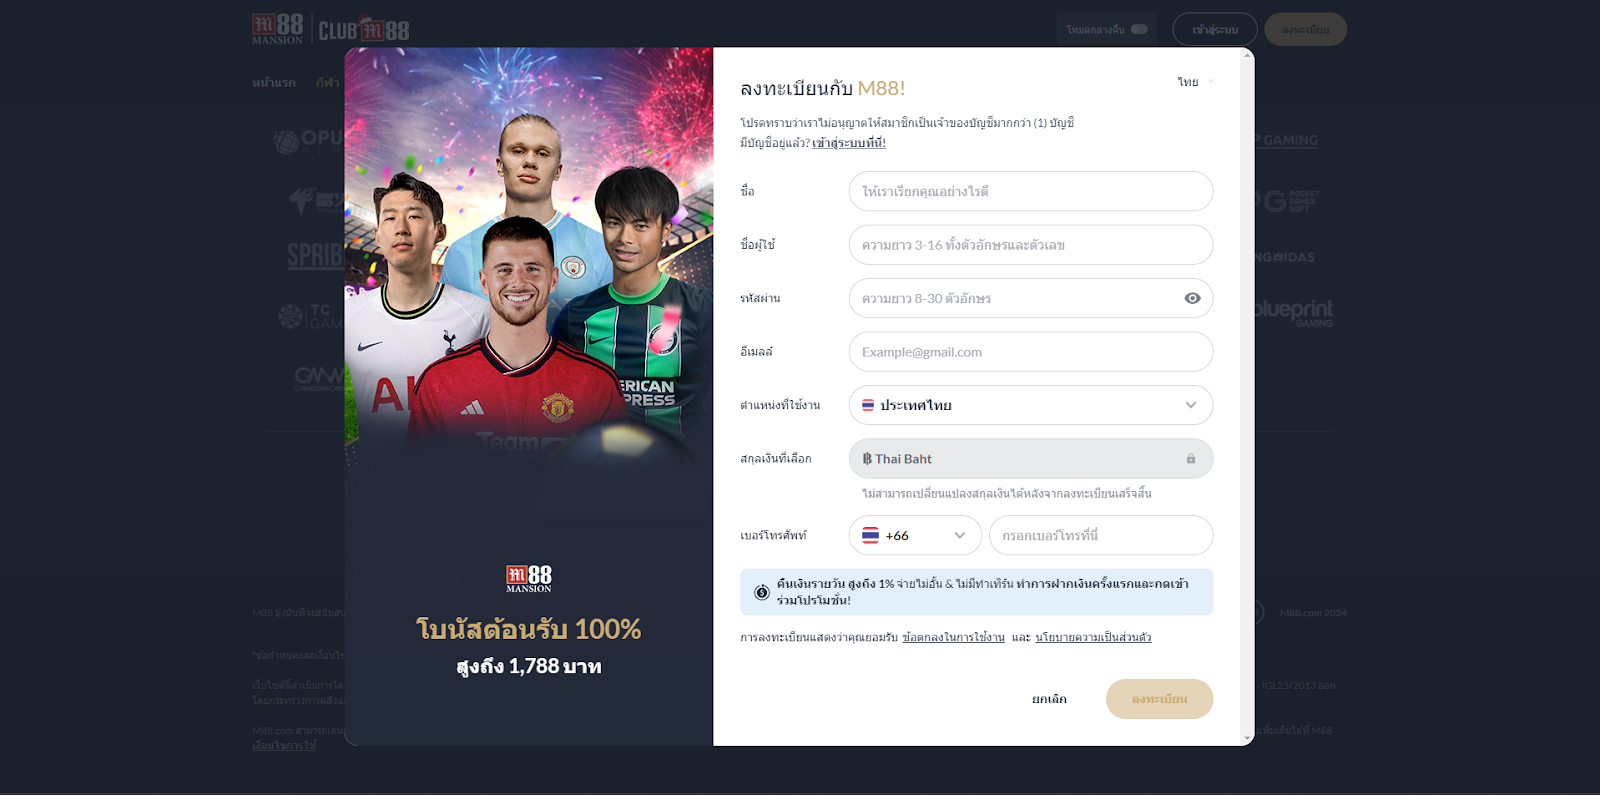Viewport: 1600px width, 795px height.
Task: Expand the ประเทศไทย country dropdown
Action: click(1031, 405)
